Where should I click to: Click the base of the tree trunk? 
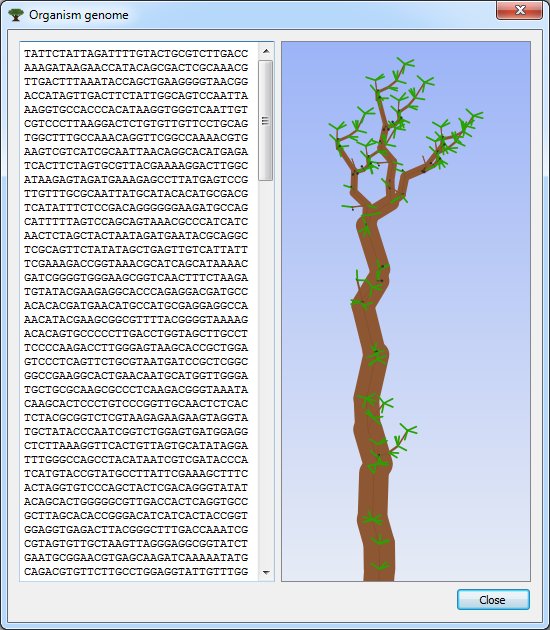[x=379, y=571]
